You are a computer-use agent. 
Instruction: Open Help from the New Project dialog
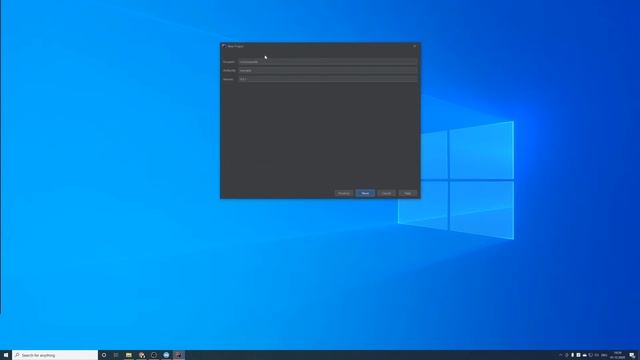[407, 193]
